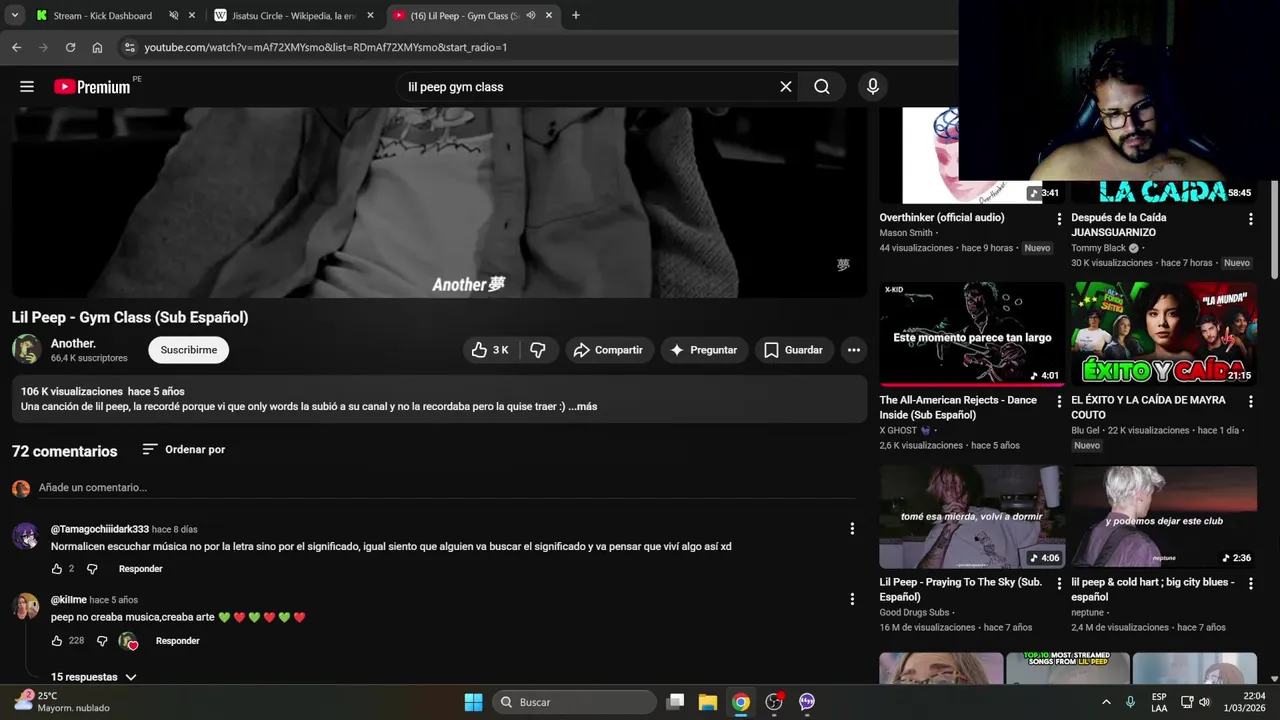This screenshot has width=1280, height=720.
Task: Focus the Añade un comentario field
Action: (x=446, y=488)
